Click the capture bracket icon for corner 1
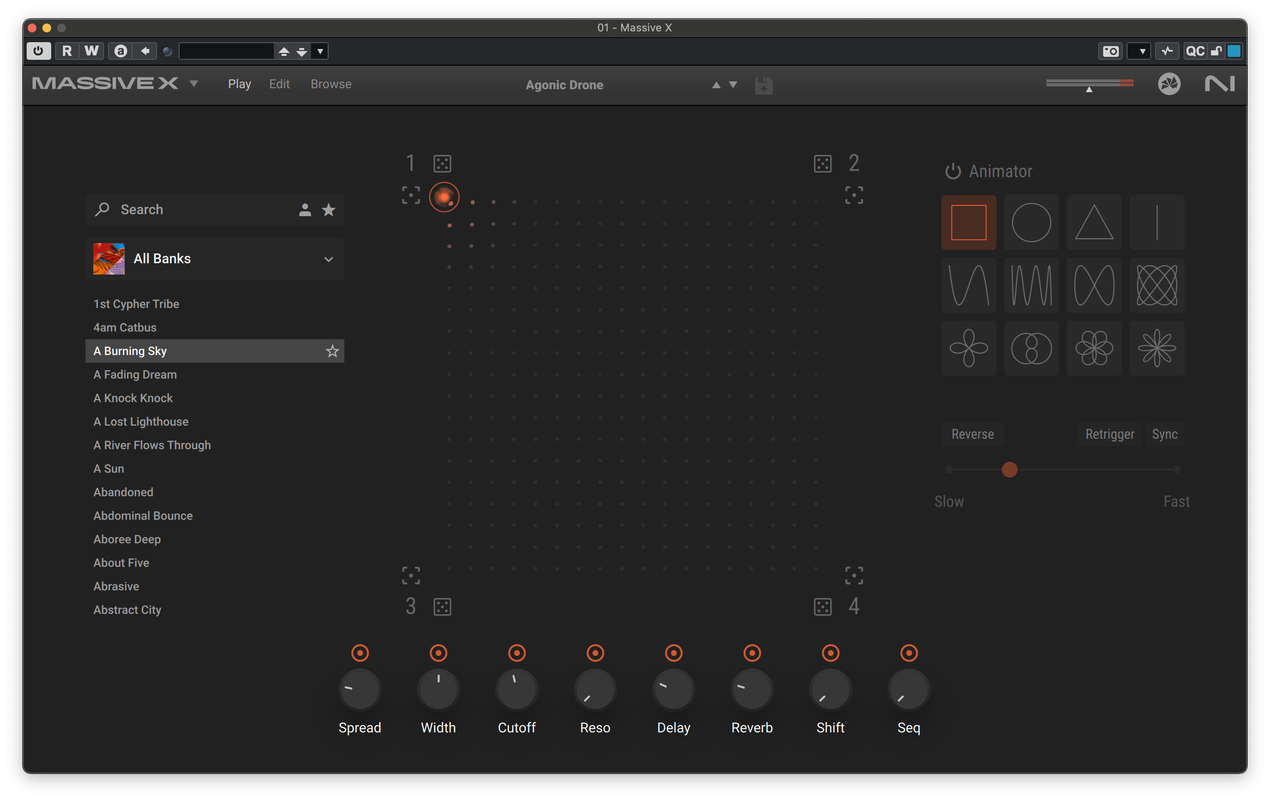 click(x=411, y=195)
